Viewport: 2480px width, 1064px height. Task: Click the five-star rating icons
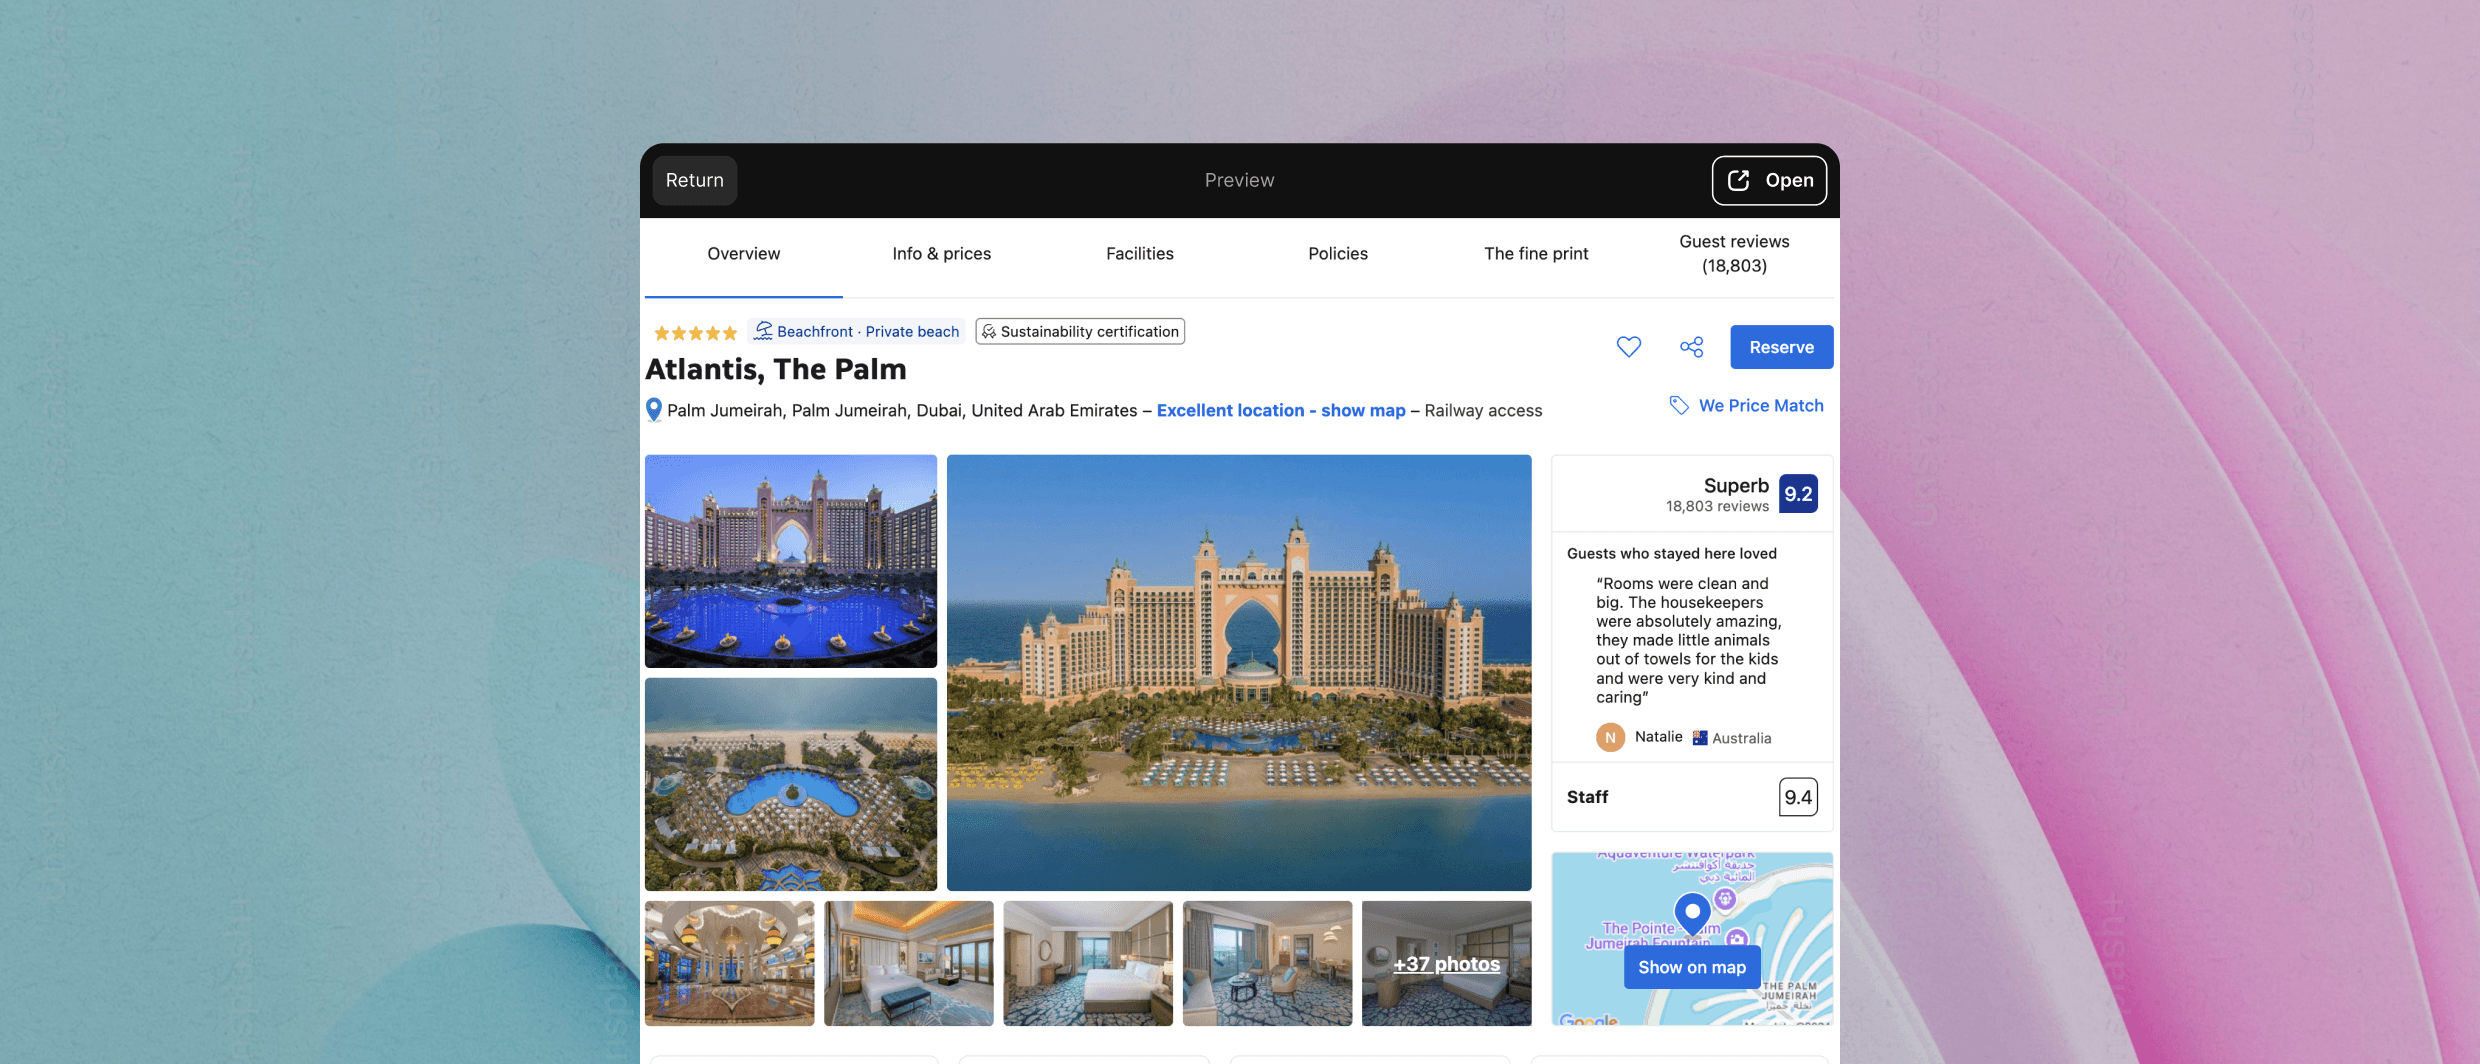click(x=695, y=332)
